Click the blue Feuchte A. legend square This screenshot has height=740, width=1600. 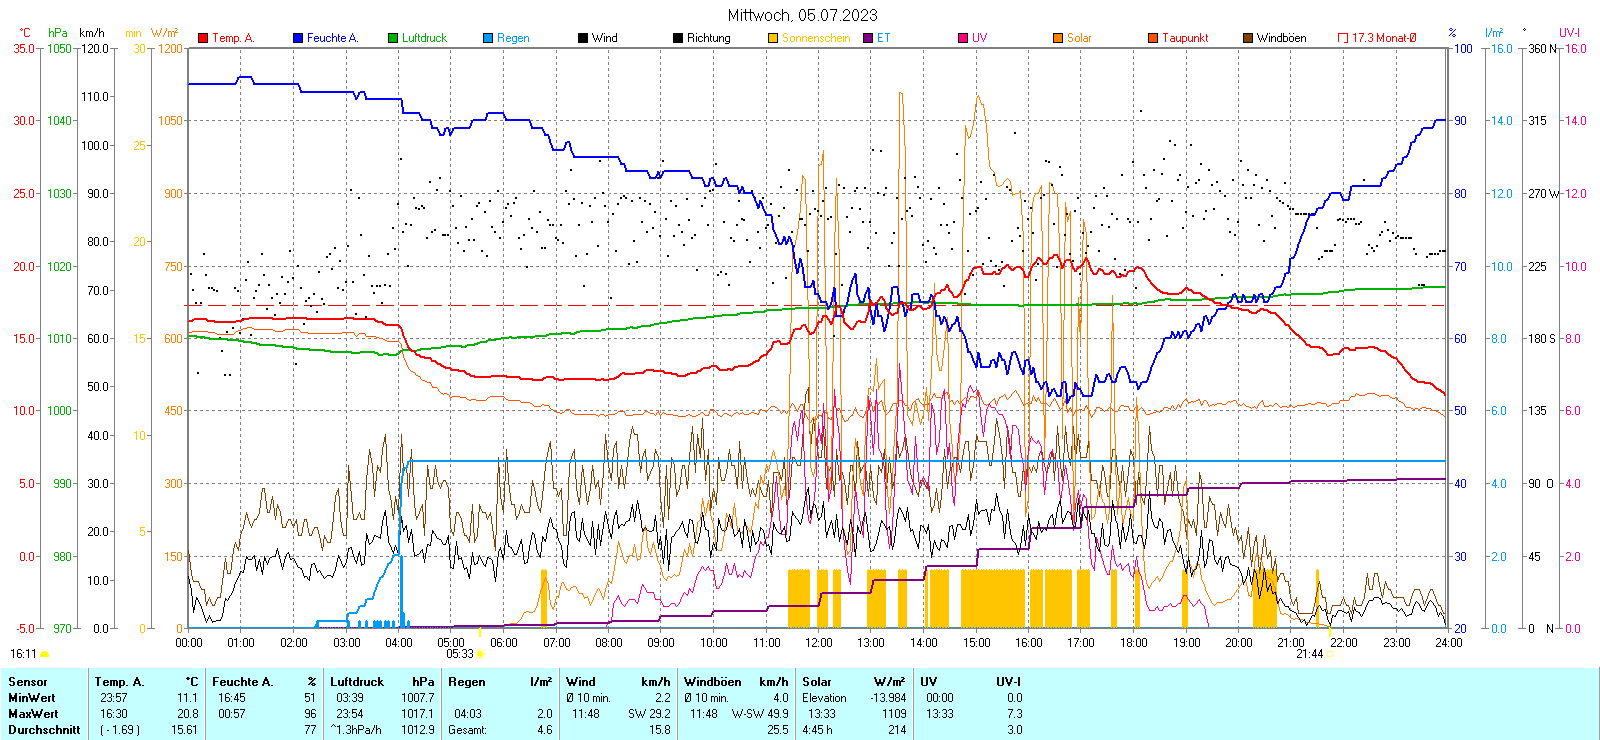(x=298, y=38)
